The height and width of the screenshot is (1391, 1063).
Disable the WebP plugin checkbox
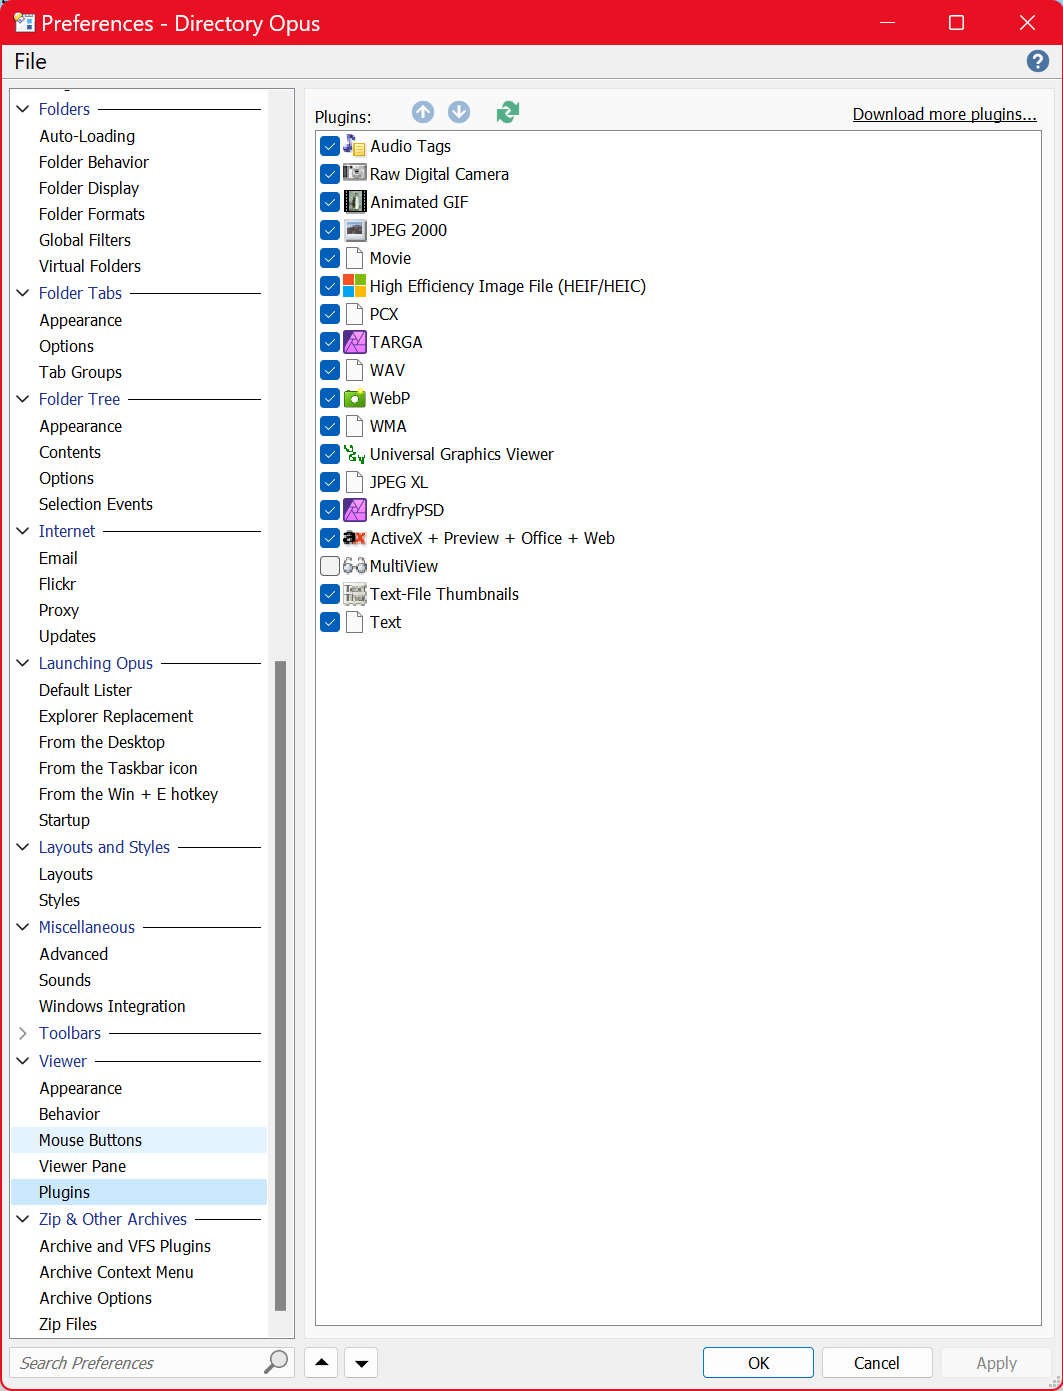coord(330,398)
